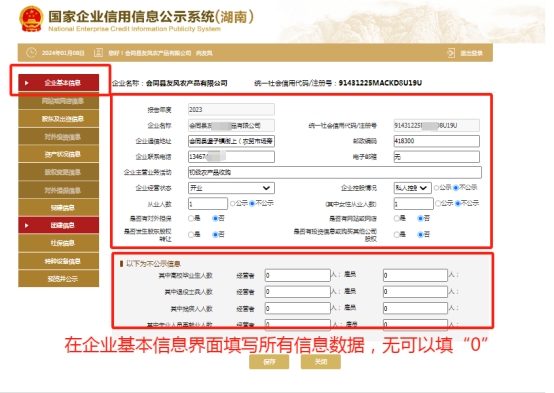Choose 是 for 是否有对外担保

point(191,218)
